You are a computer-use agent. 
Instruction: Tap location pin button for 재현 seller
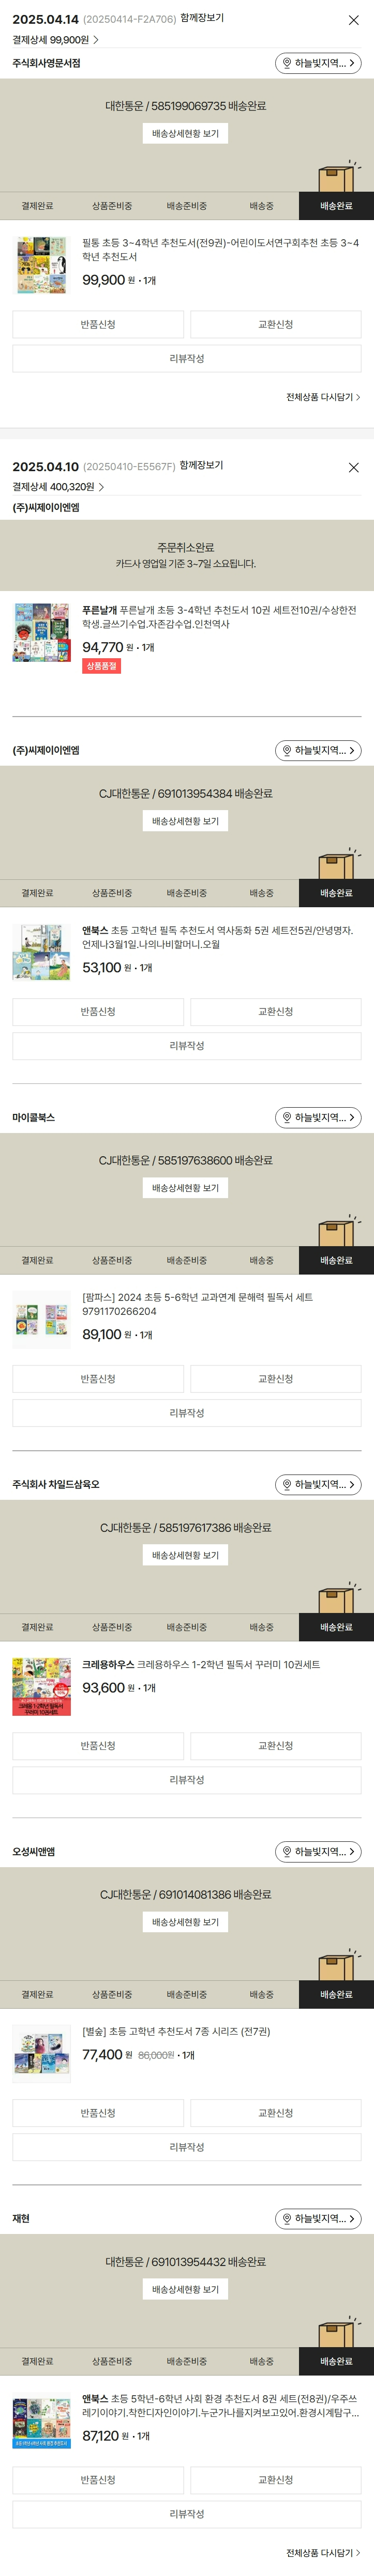[318, 2218]
